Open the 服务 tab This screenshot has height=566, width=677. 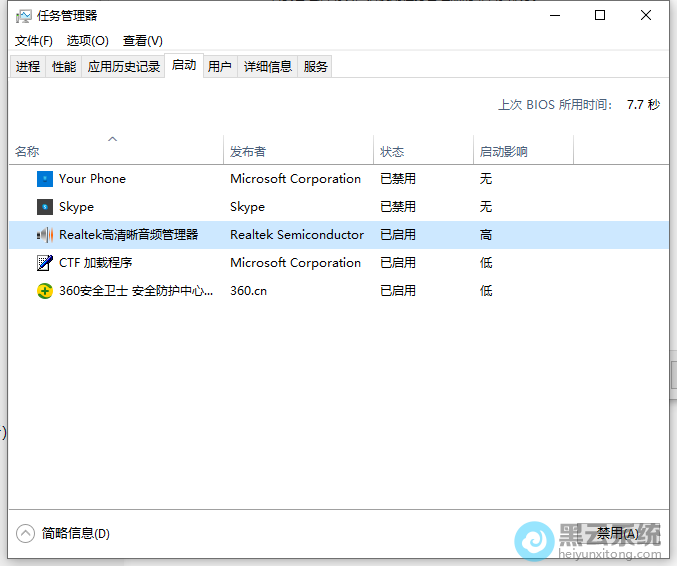(316, 67)
